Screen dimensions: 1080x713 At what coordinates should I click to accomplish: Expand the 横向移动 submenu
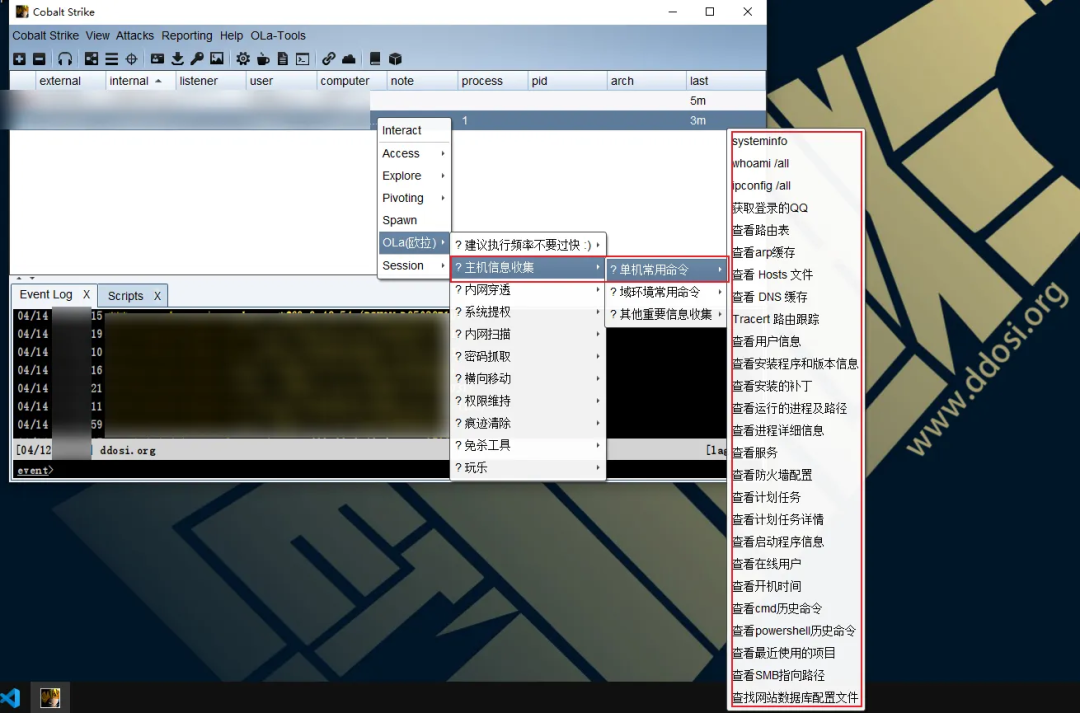(528, 378)
